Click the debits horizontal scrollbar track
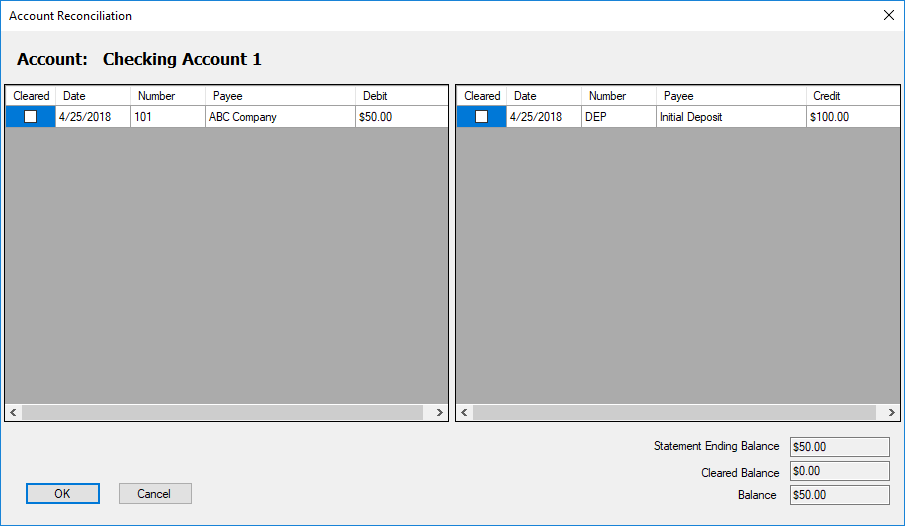Image resolution: width=905 pixels, height=526 pixels. point(226,412)
